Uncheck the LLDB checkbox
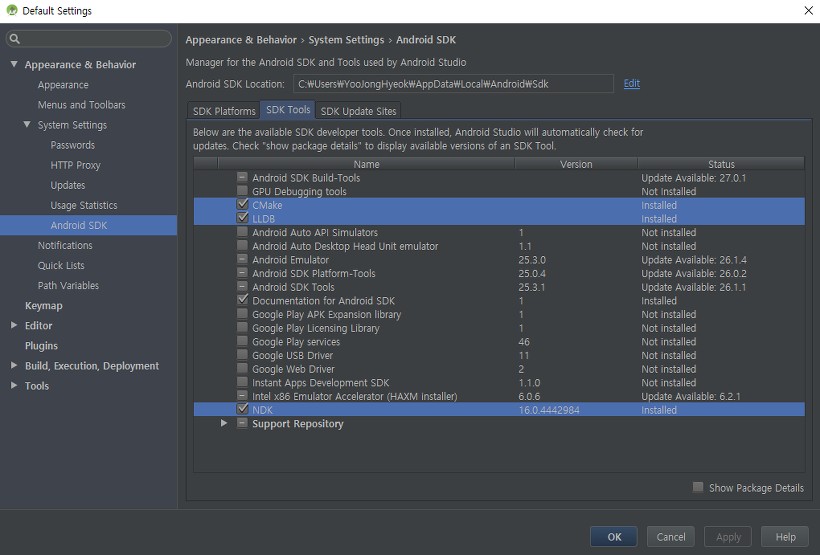This screenshot has height=555, width=820. [242, 218]
